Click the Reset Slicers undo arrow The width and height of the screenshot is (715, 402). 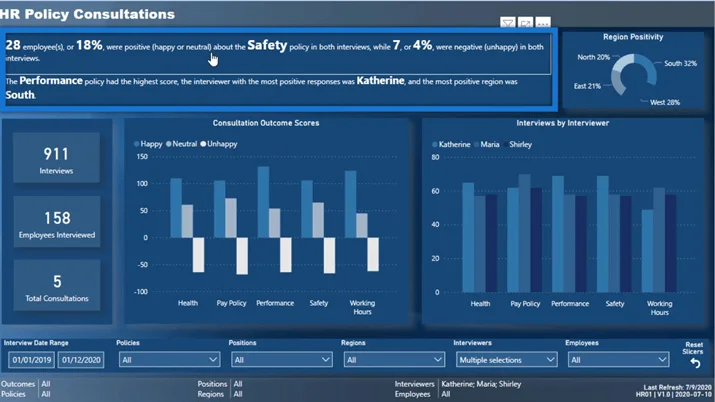[695, 363]
